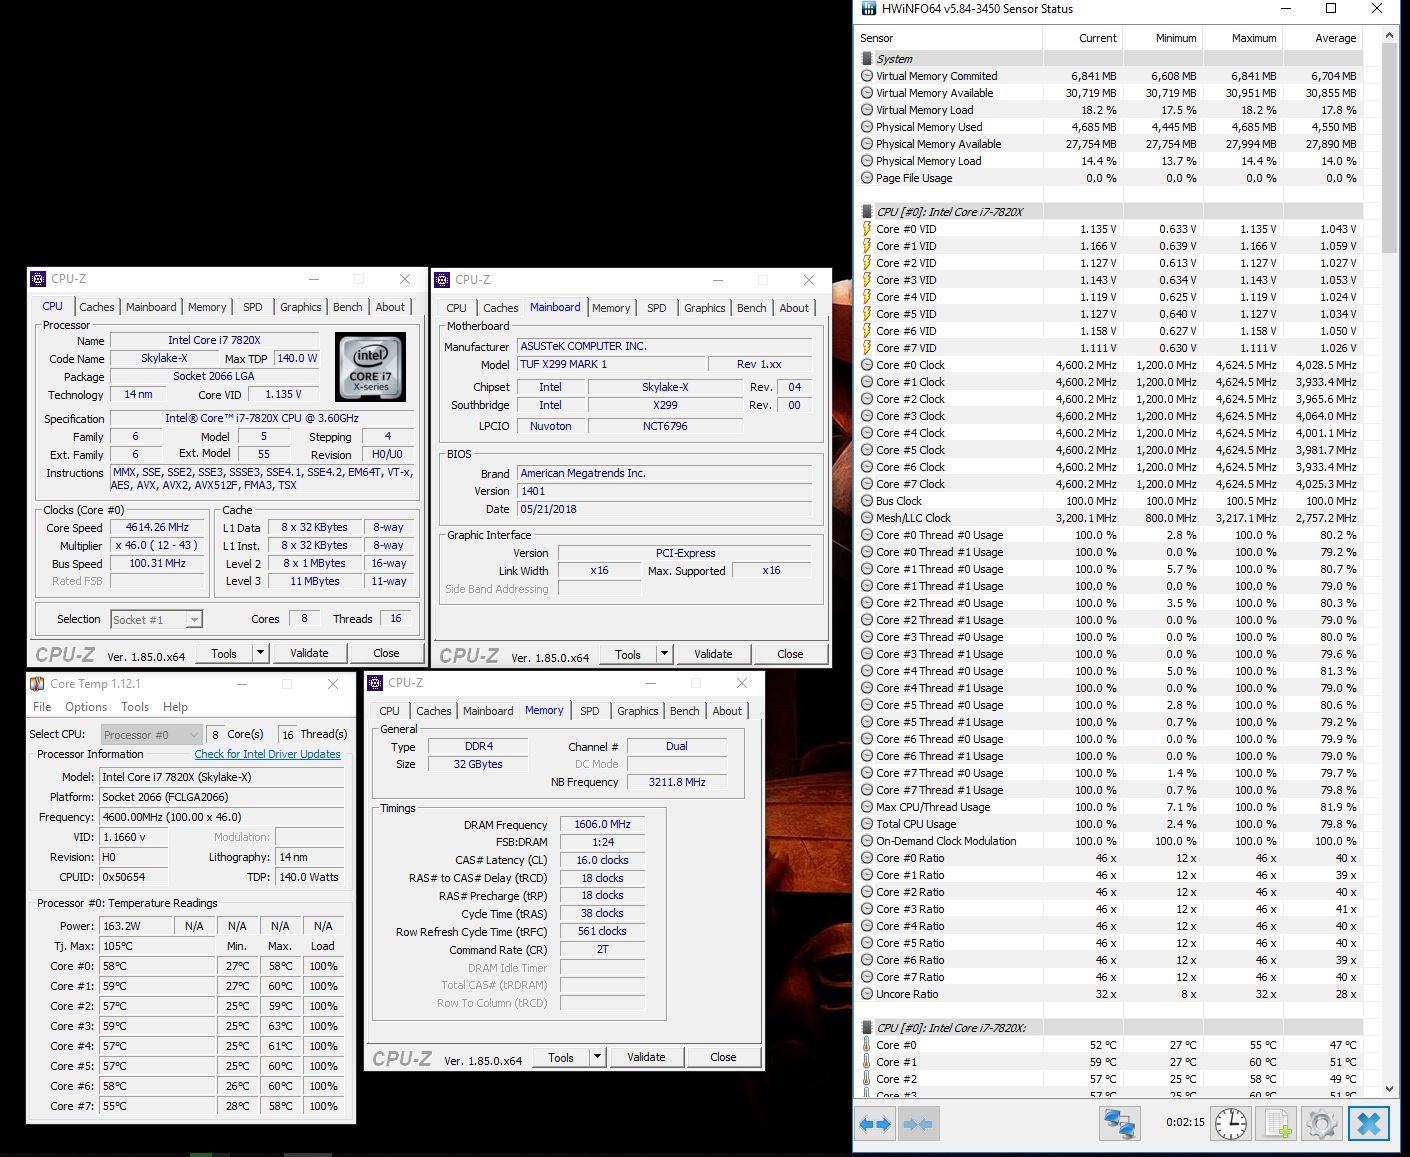Click HWiNFO Maximum column header

point(1242,38)
